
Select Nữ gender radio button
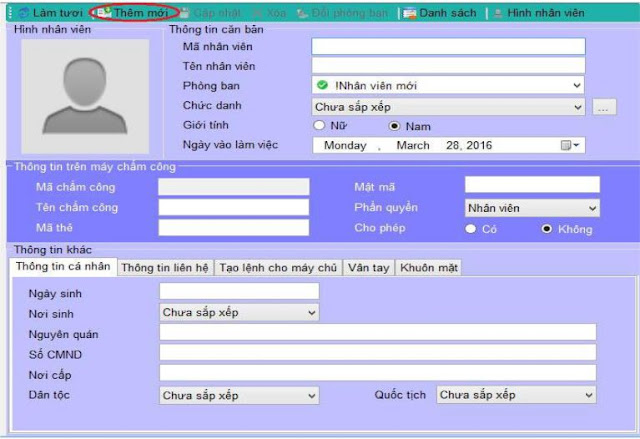[319, 125]
